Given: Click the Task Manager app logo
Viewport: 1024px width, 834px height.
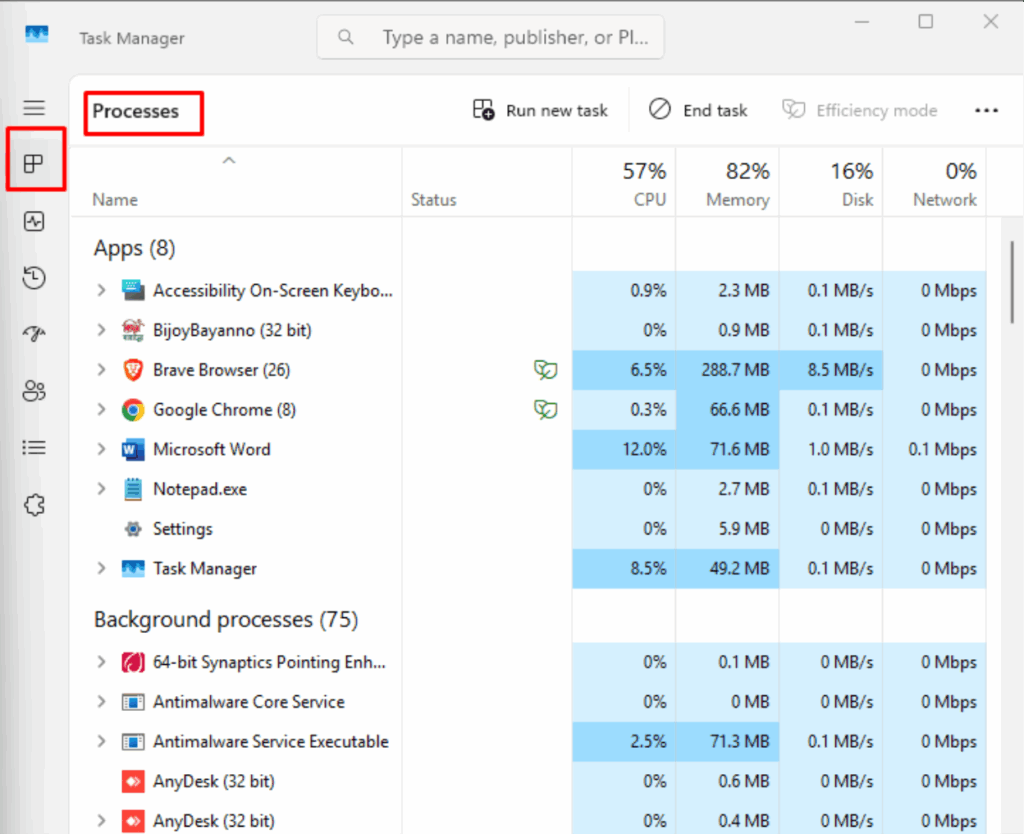Looking at the screenshot, I should pos(37,33).
